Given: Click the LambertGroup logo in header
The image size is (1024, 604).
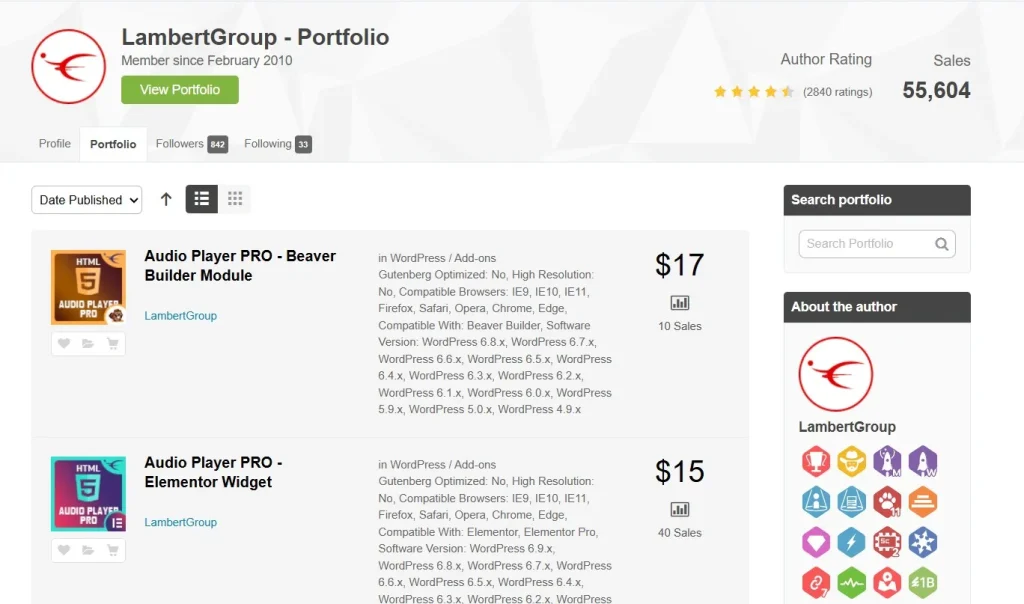Looking at the screenshot, I should point(68,67).
